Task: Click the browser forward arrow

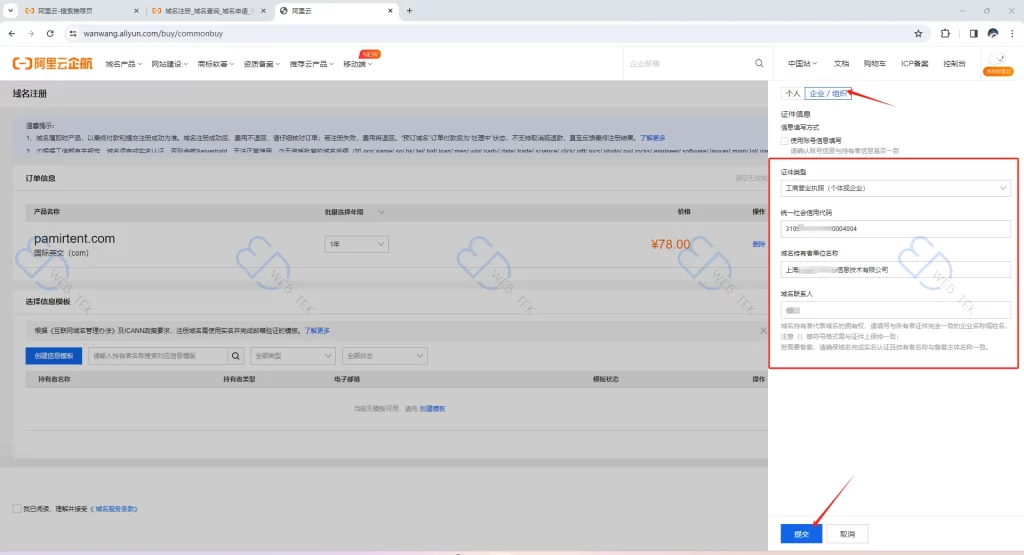Action: pyautogui.click(x=31, y=33)
